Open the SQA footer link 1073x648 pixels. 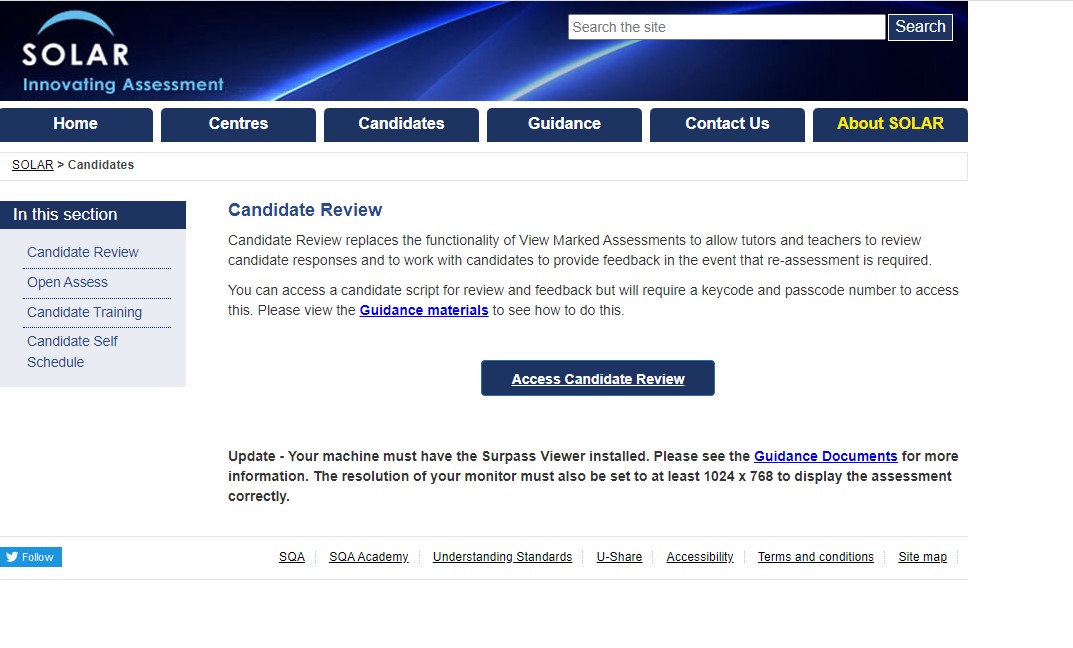(x=292, y=557)
